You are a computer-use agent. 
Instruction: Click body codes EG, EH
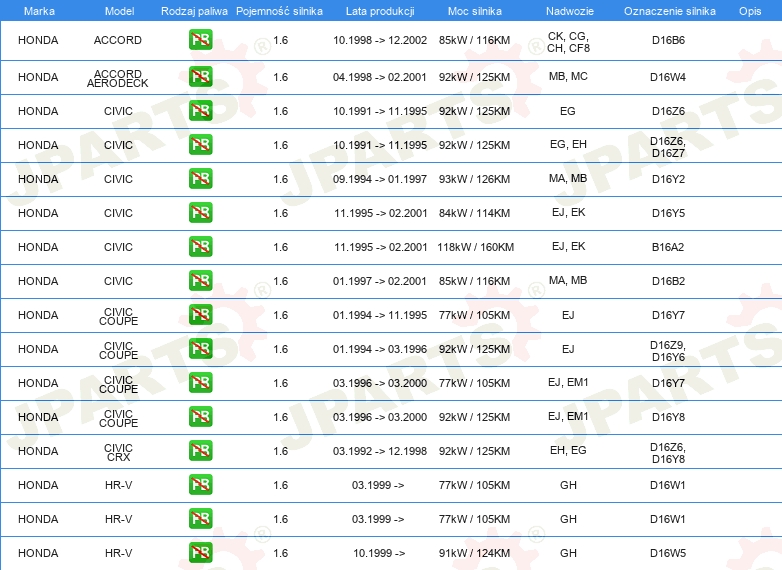click(x=568, y=144)
